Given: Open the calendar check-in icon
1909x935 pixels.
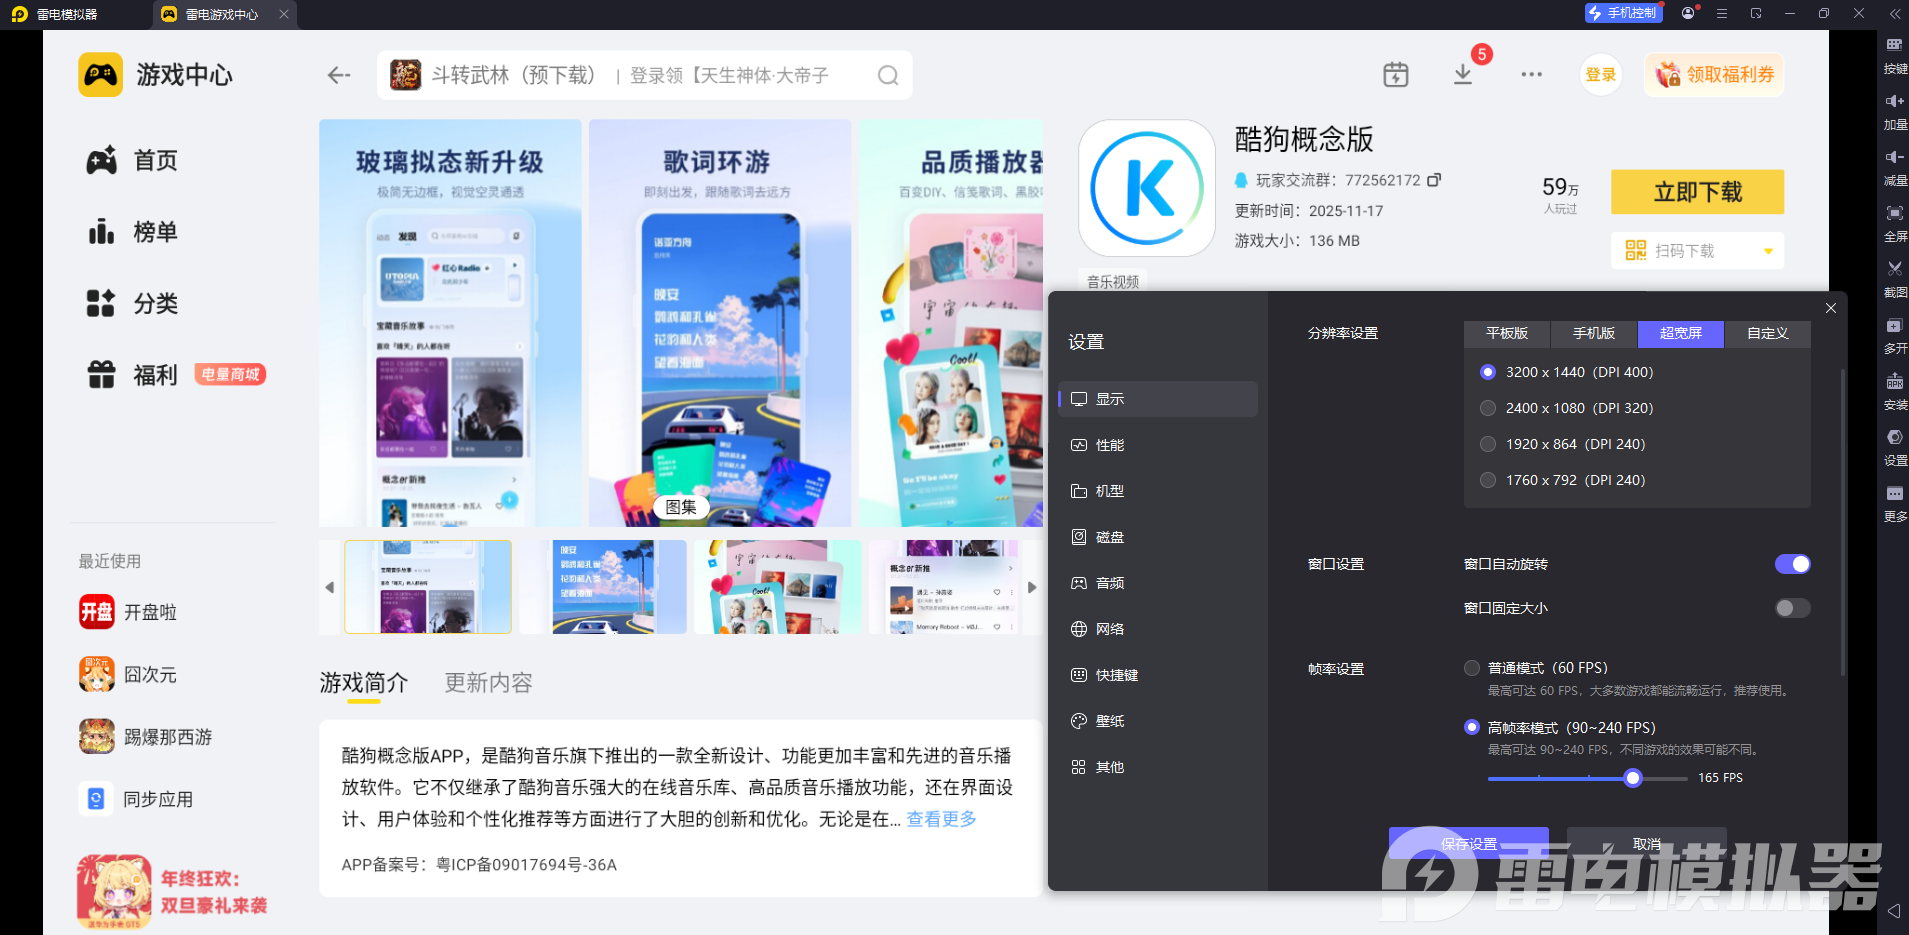Looking at the screenshot, I should tap(1396, 75).
